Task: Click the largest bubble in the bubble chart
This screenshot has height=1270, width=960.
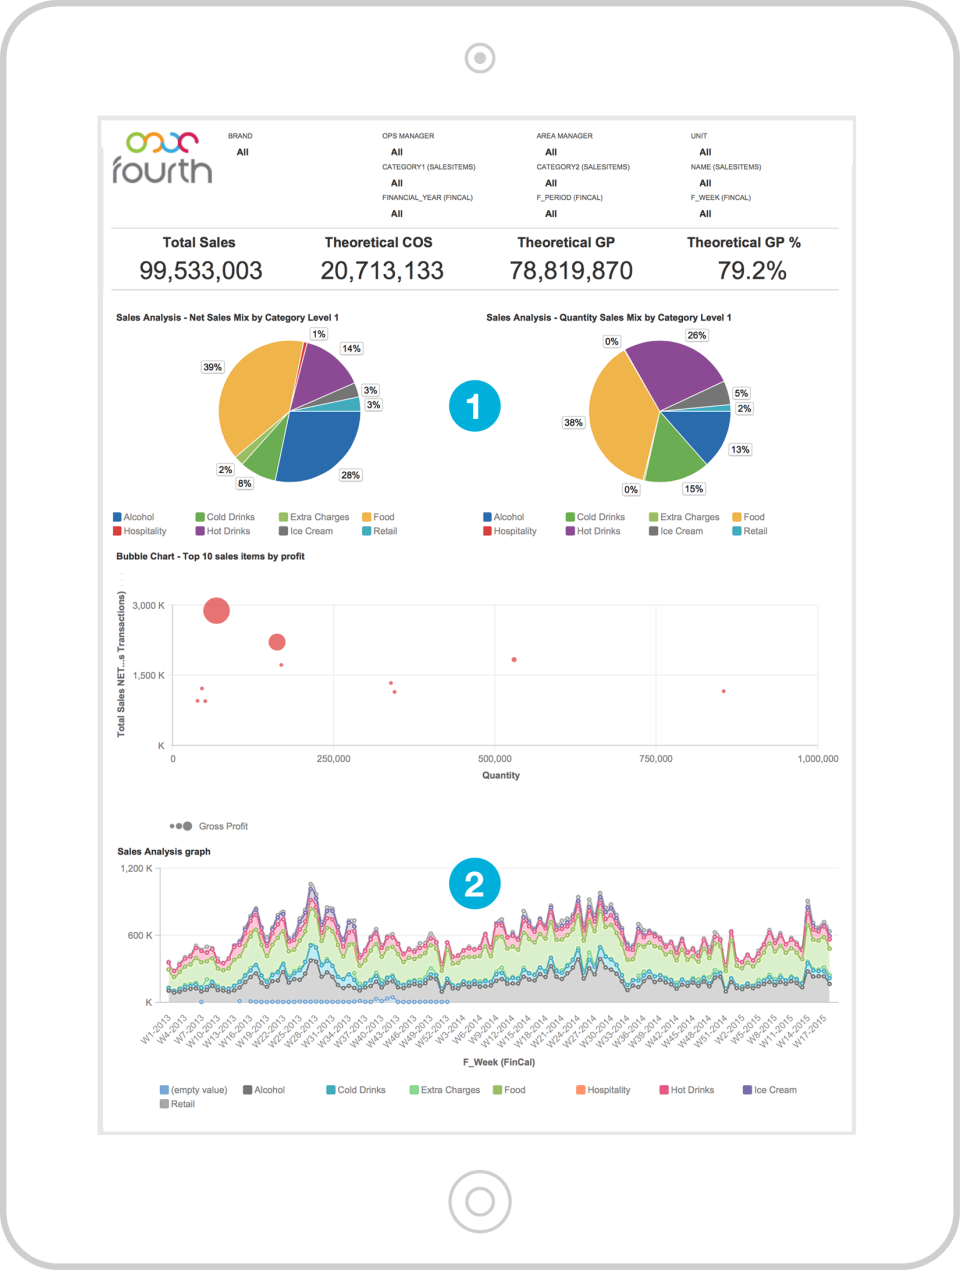Action: click(x=216, y=610)
